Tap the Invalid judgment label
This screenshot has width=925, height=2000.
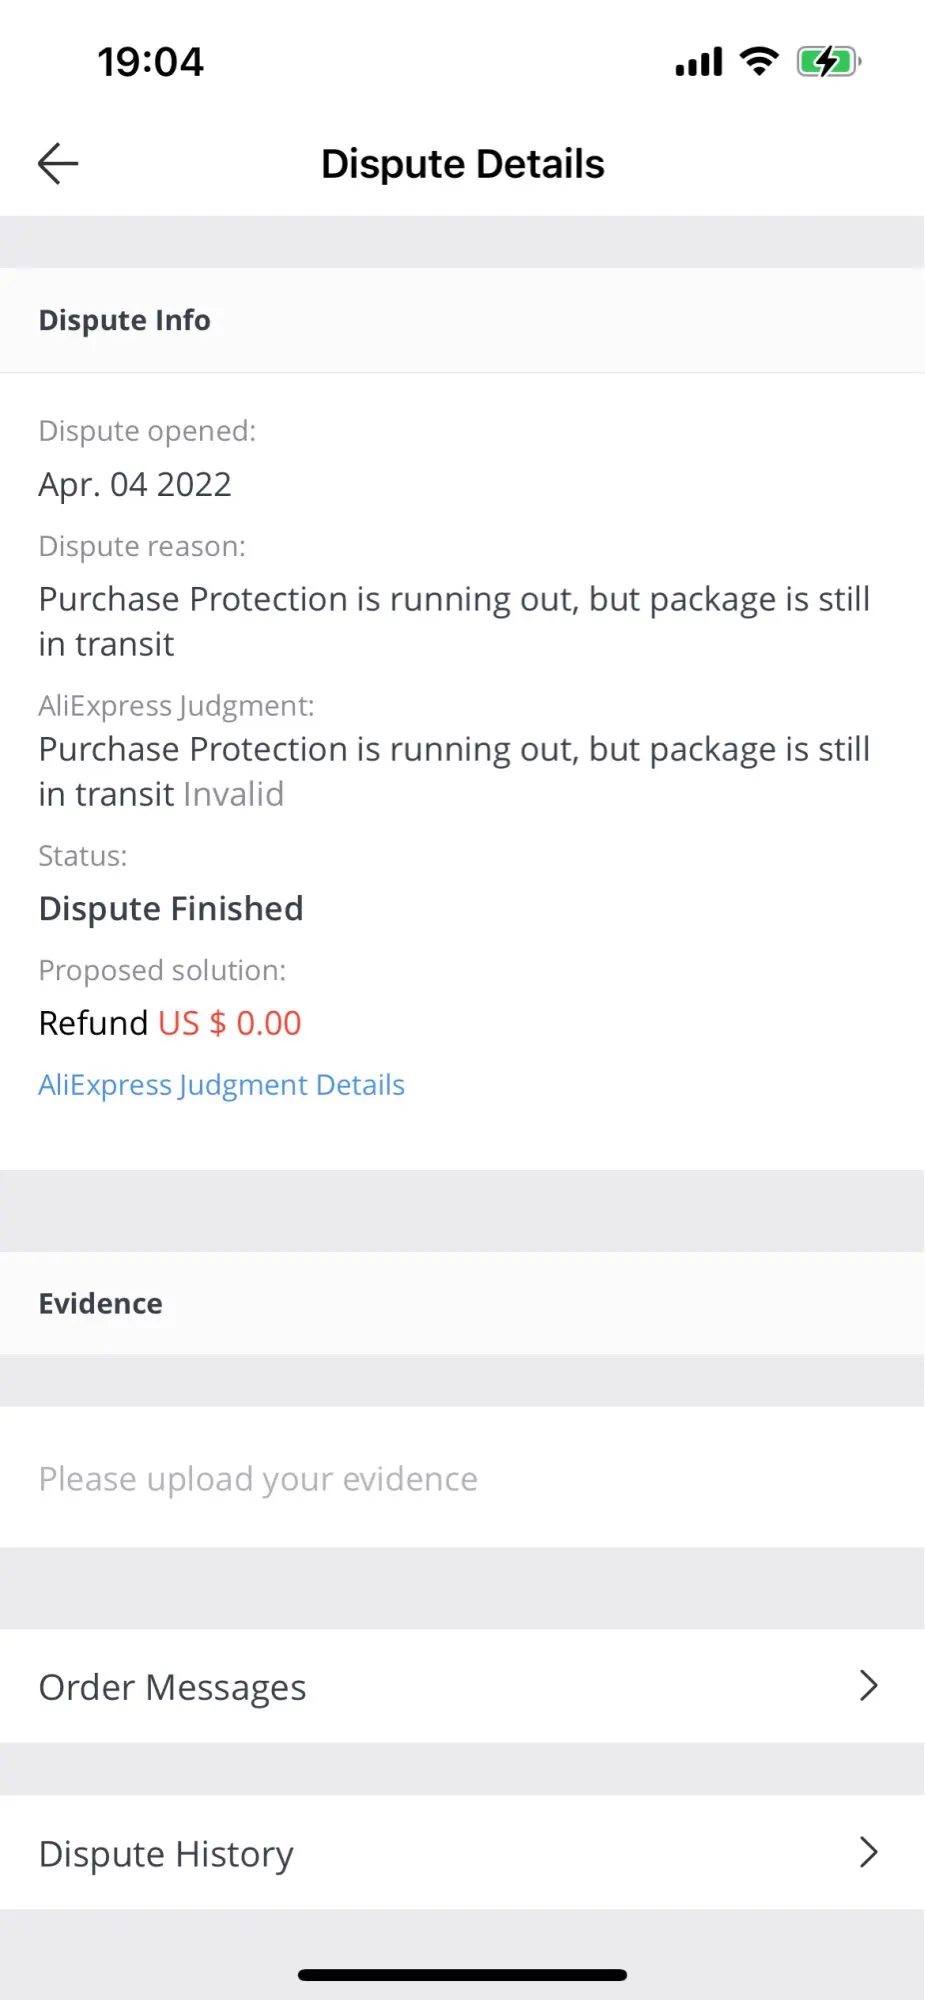tap(233, 794)
